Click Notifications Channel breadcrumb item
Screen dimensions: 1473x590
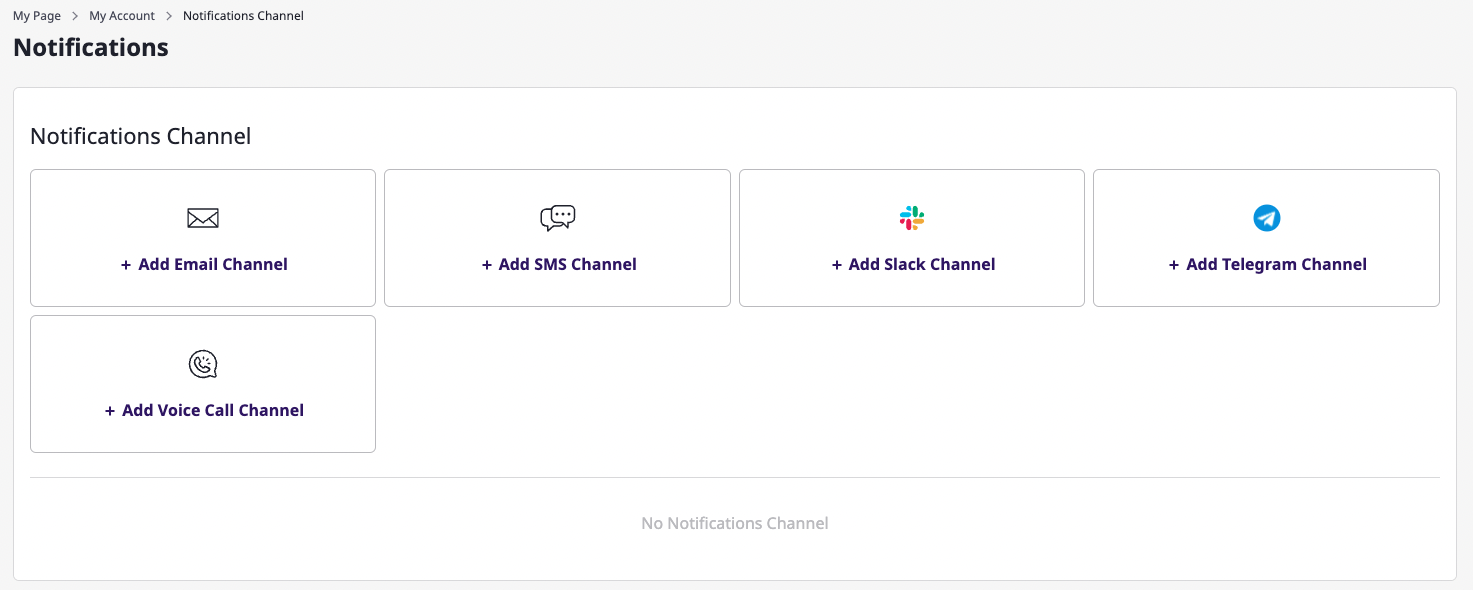(243, 16)
